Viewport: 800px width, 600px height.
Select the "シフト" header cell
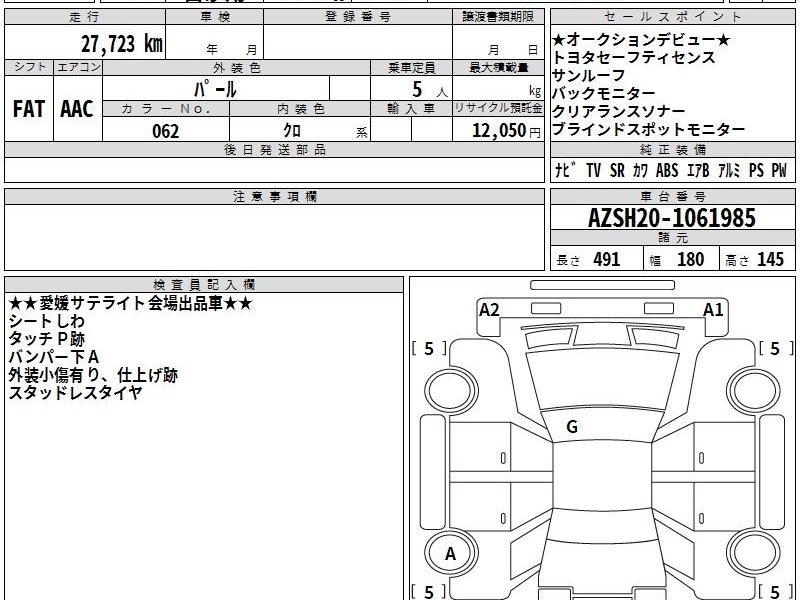[29, 67]
